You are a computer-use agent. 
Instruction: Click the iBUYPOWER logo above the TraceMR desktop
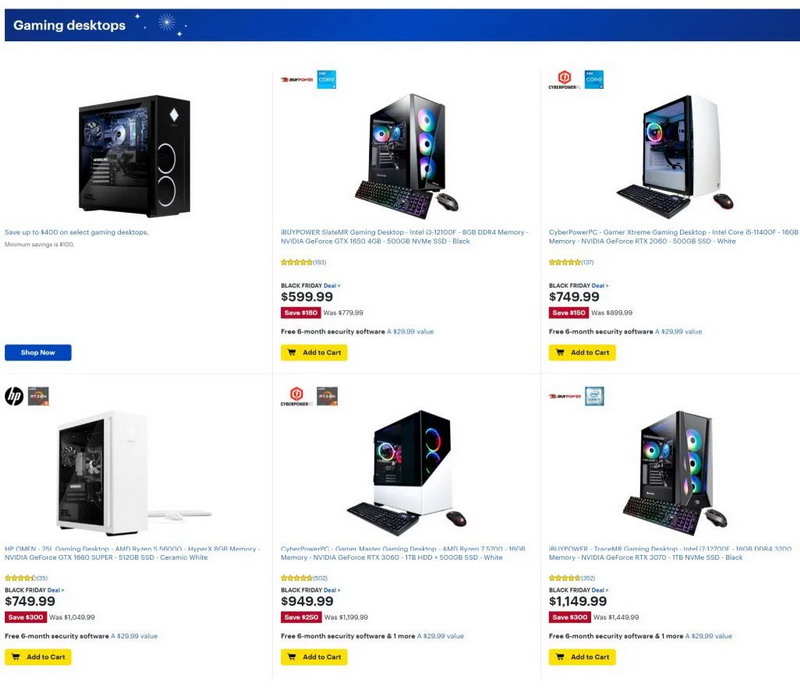[x=565, y=397]
